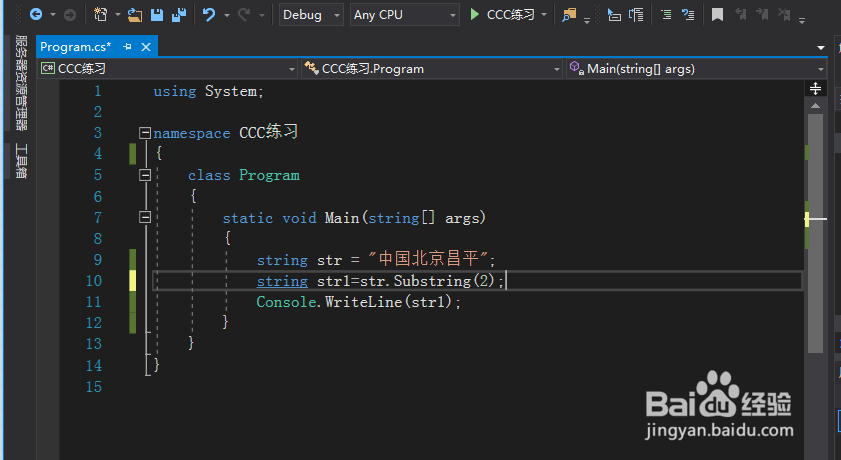This screenshot has height=460, width=841.
Task: Open the 工具箱 side panel tab
Action: click(20, 161)
